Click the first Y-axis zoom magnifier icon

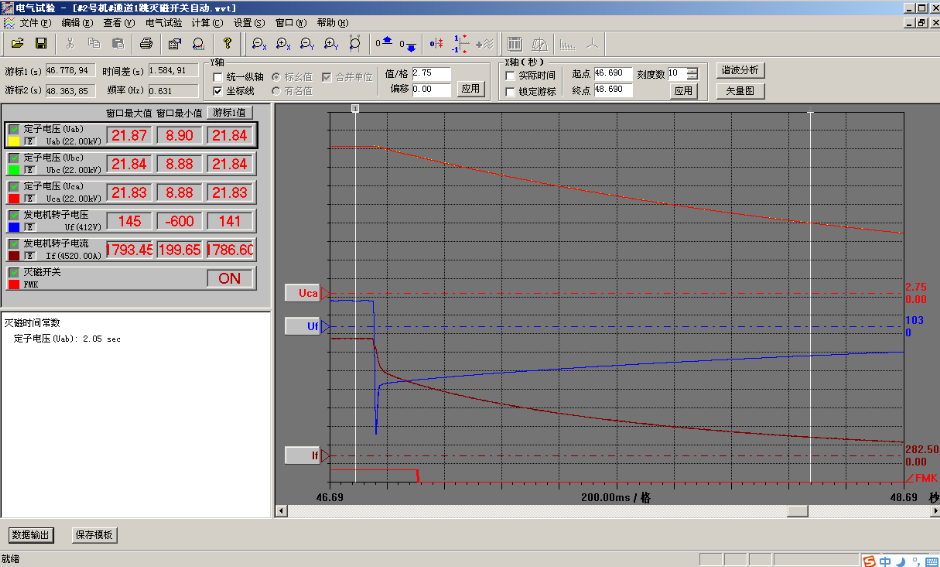(x=307, y=43)
